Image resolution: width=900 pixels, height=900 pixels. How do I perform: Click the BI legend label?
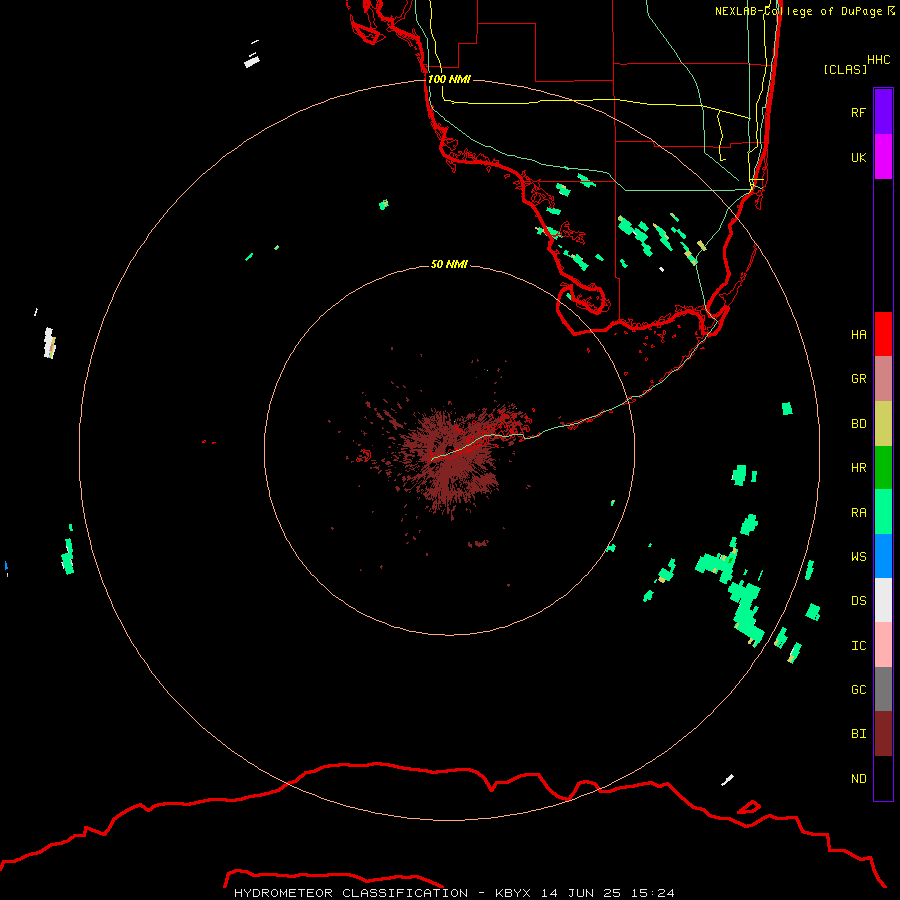[858, 734]
